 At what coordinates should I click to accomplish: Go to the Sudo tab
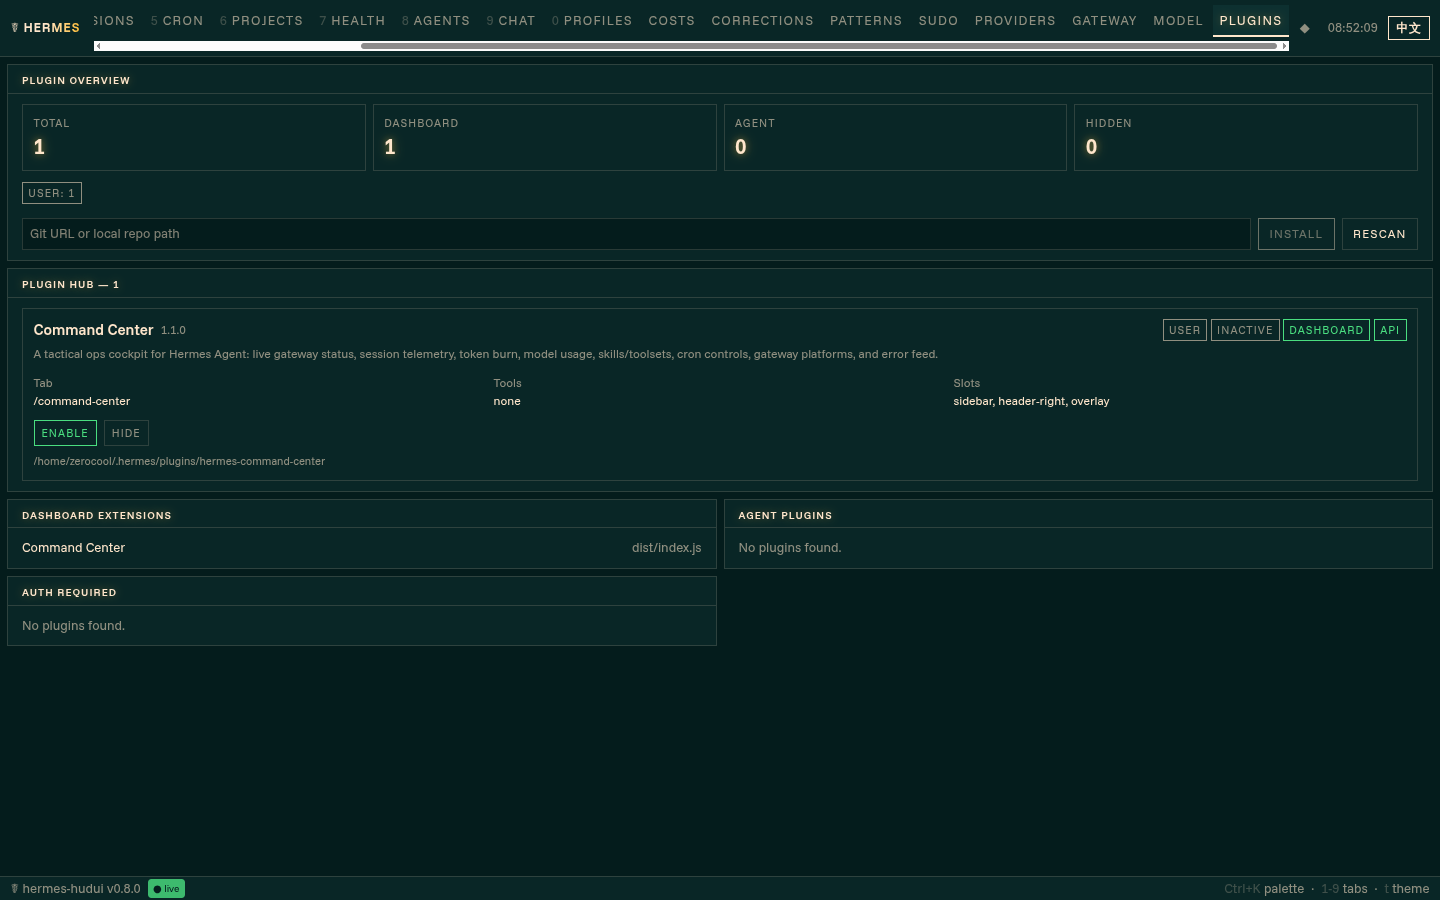point(938,20)
